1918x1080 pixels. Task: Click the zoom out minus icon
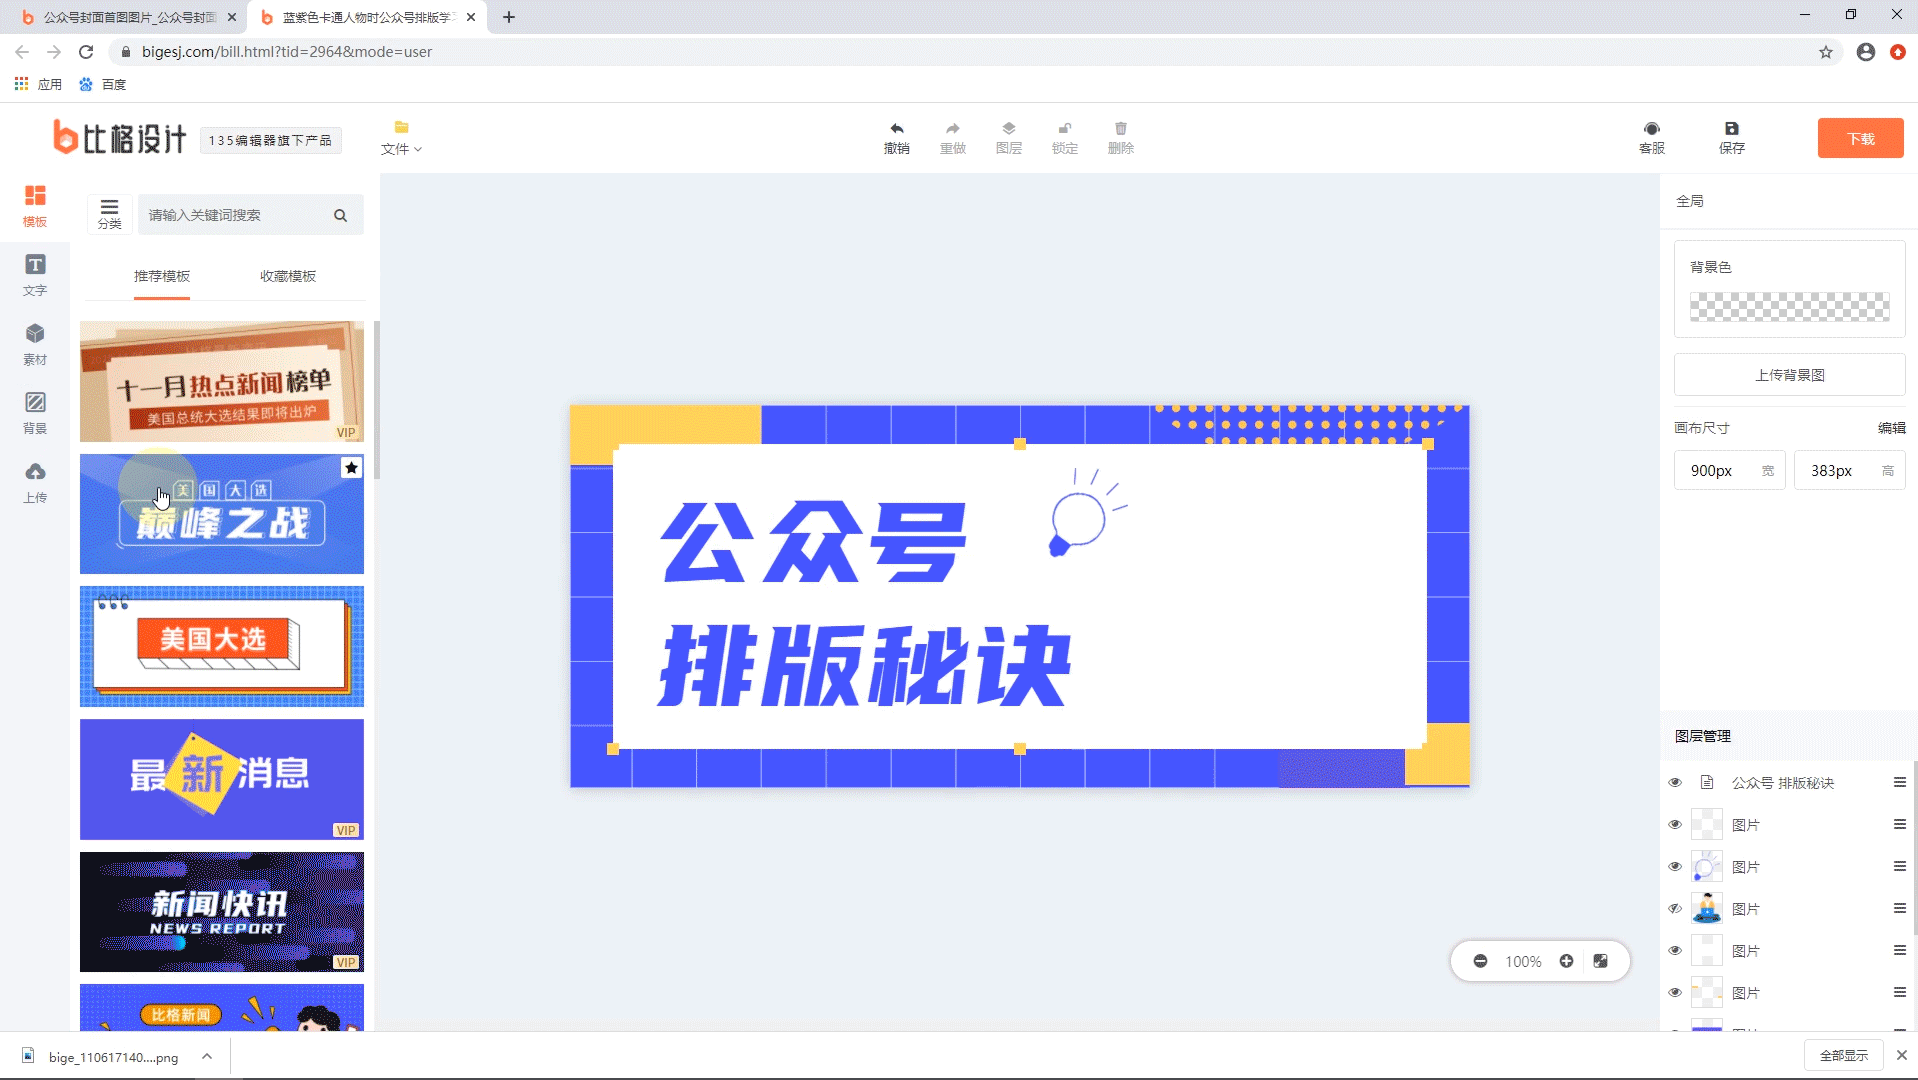(x=1480, y=961)
